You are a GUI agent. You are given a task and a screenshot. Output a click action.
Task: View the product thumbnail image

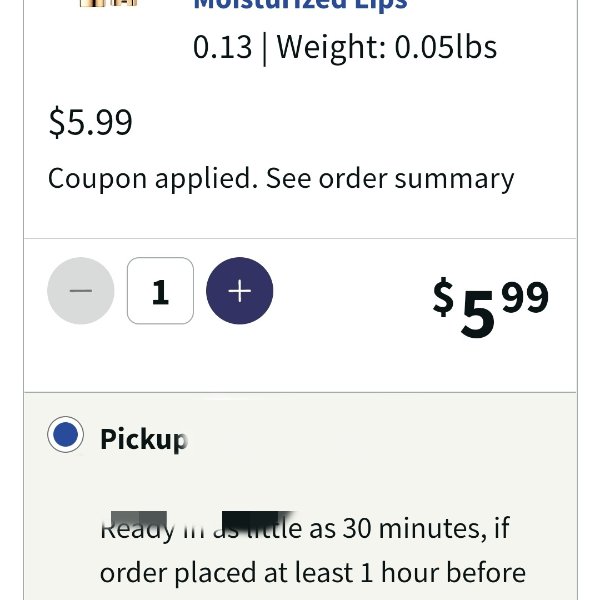coord(108,3)
